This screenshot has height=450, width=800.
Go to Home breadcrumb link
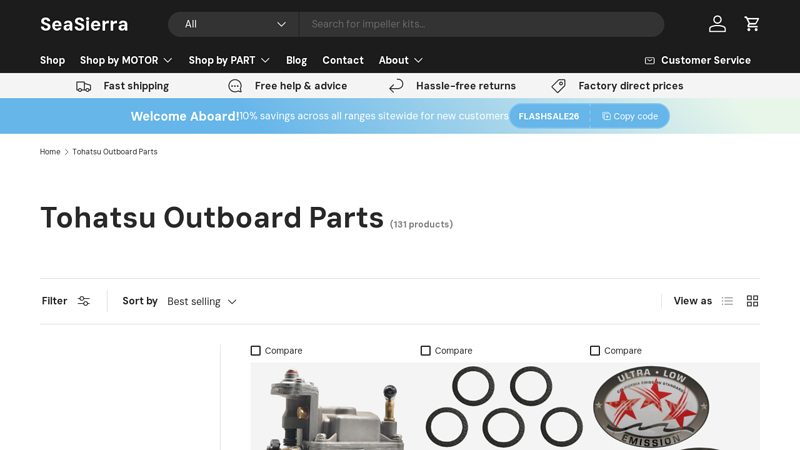tap(50, 152)
